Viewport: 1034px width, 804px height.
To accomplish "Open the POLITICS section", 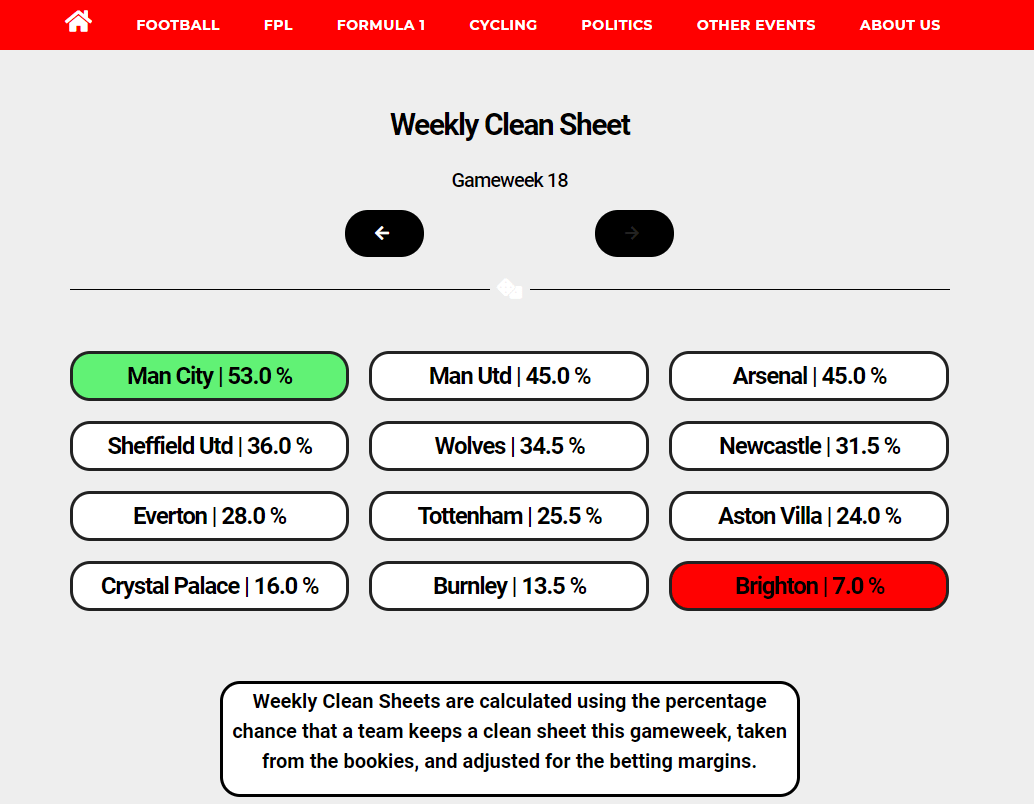I will coord(616,25).
